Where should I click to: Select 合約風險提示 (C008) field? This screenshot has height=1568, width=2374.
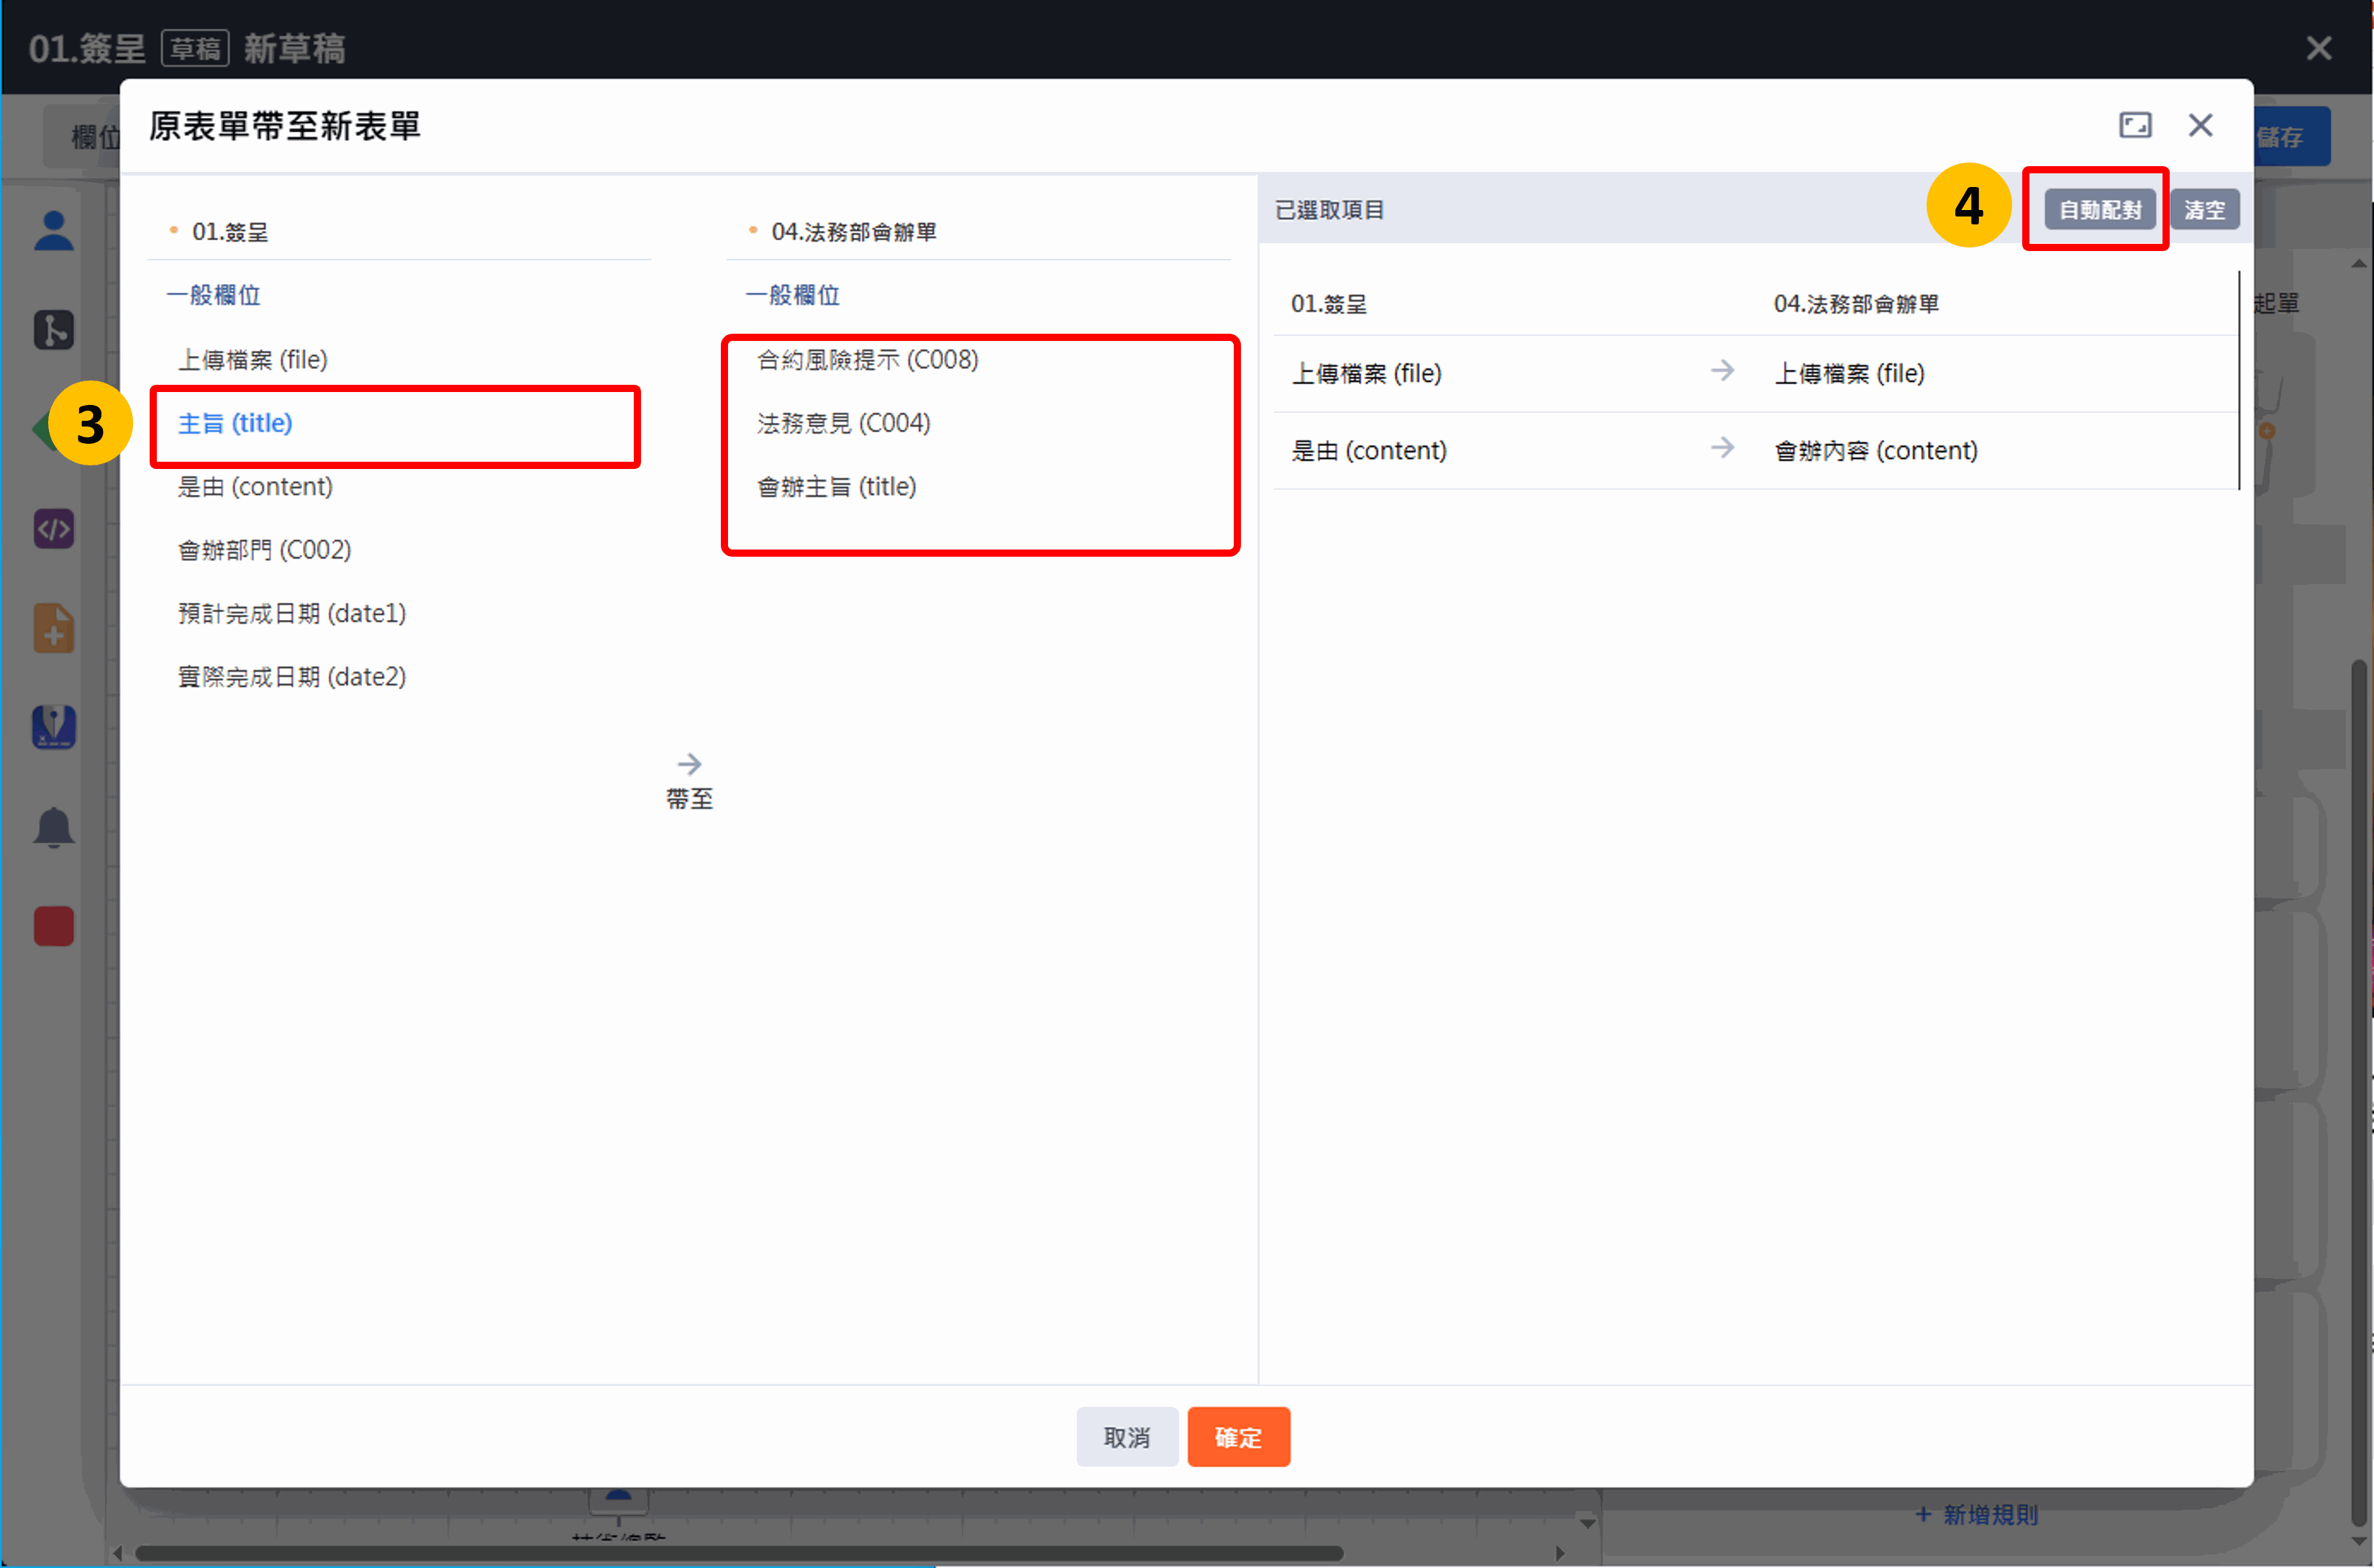(x=867, y=360)
